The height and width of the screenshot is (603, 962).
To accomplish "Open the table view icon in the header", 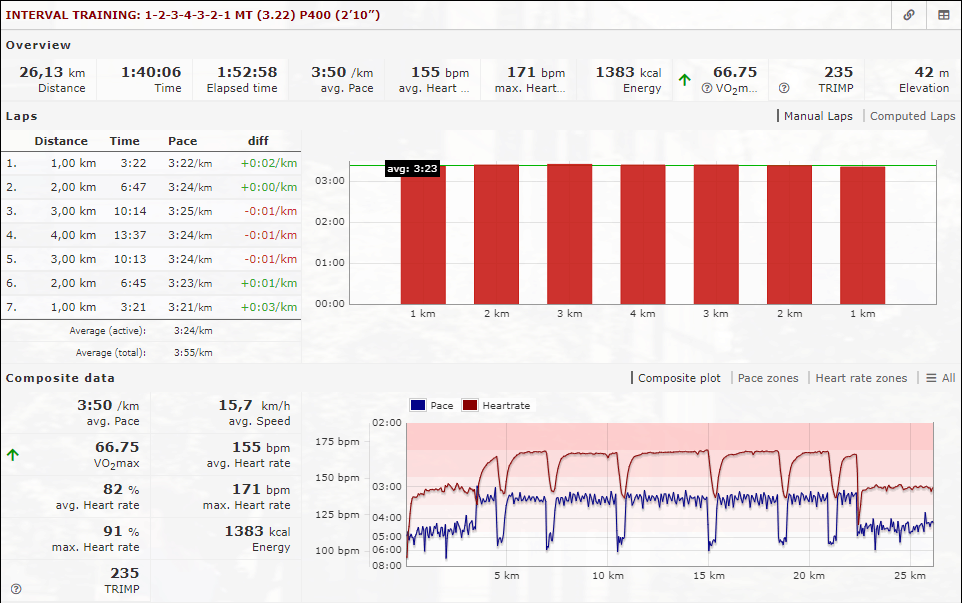I will [x=944, y=15].
